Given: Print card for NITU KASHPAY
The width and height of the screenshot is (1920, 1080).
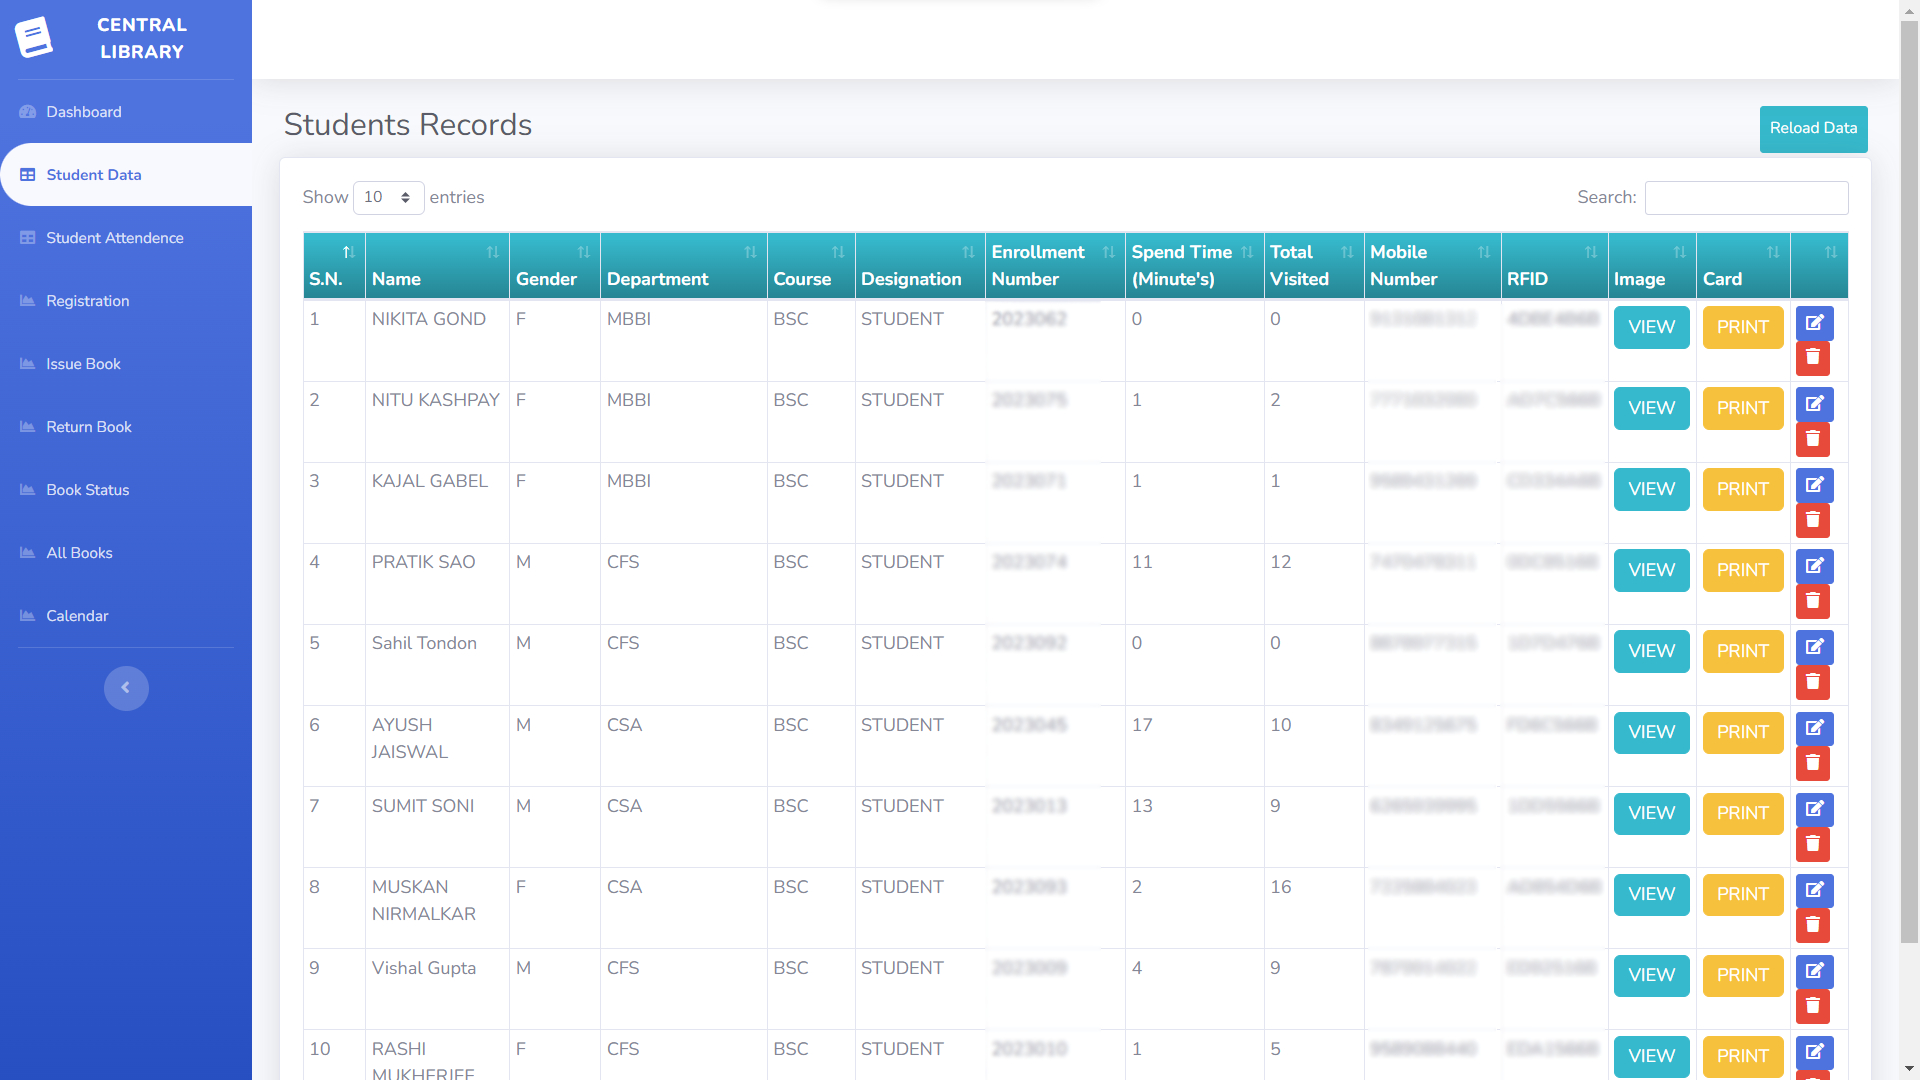Looking at the screenshot, I should coord(1742,409).
